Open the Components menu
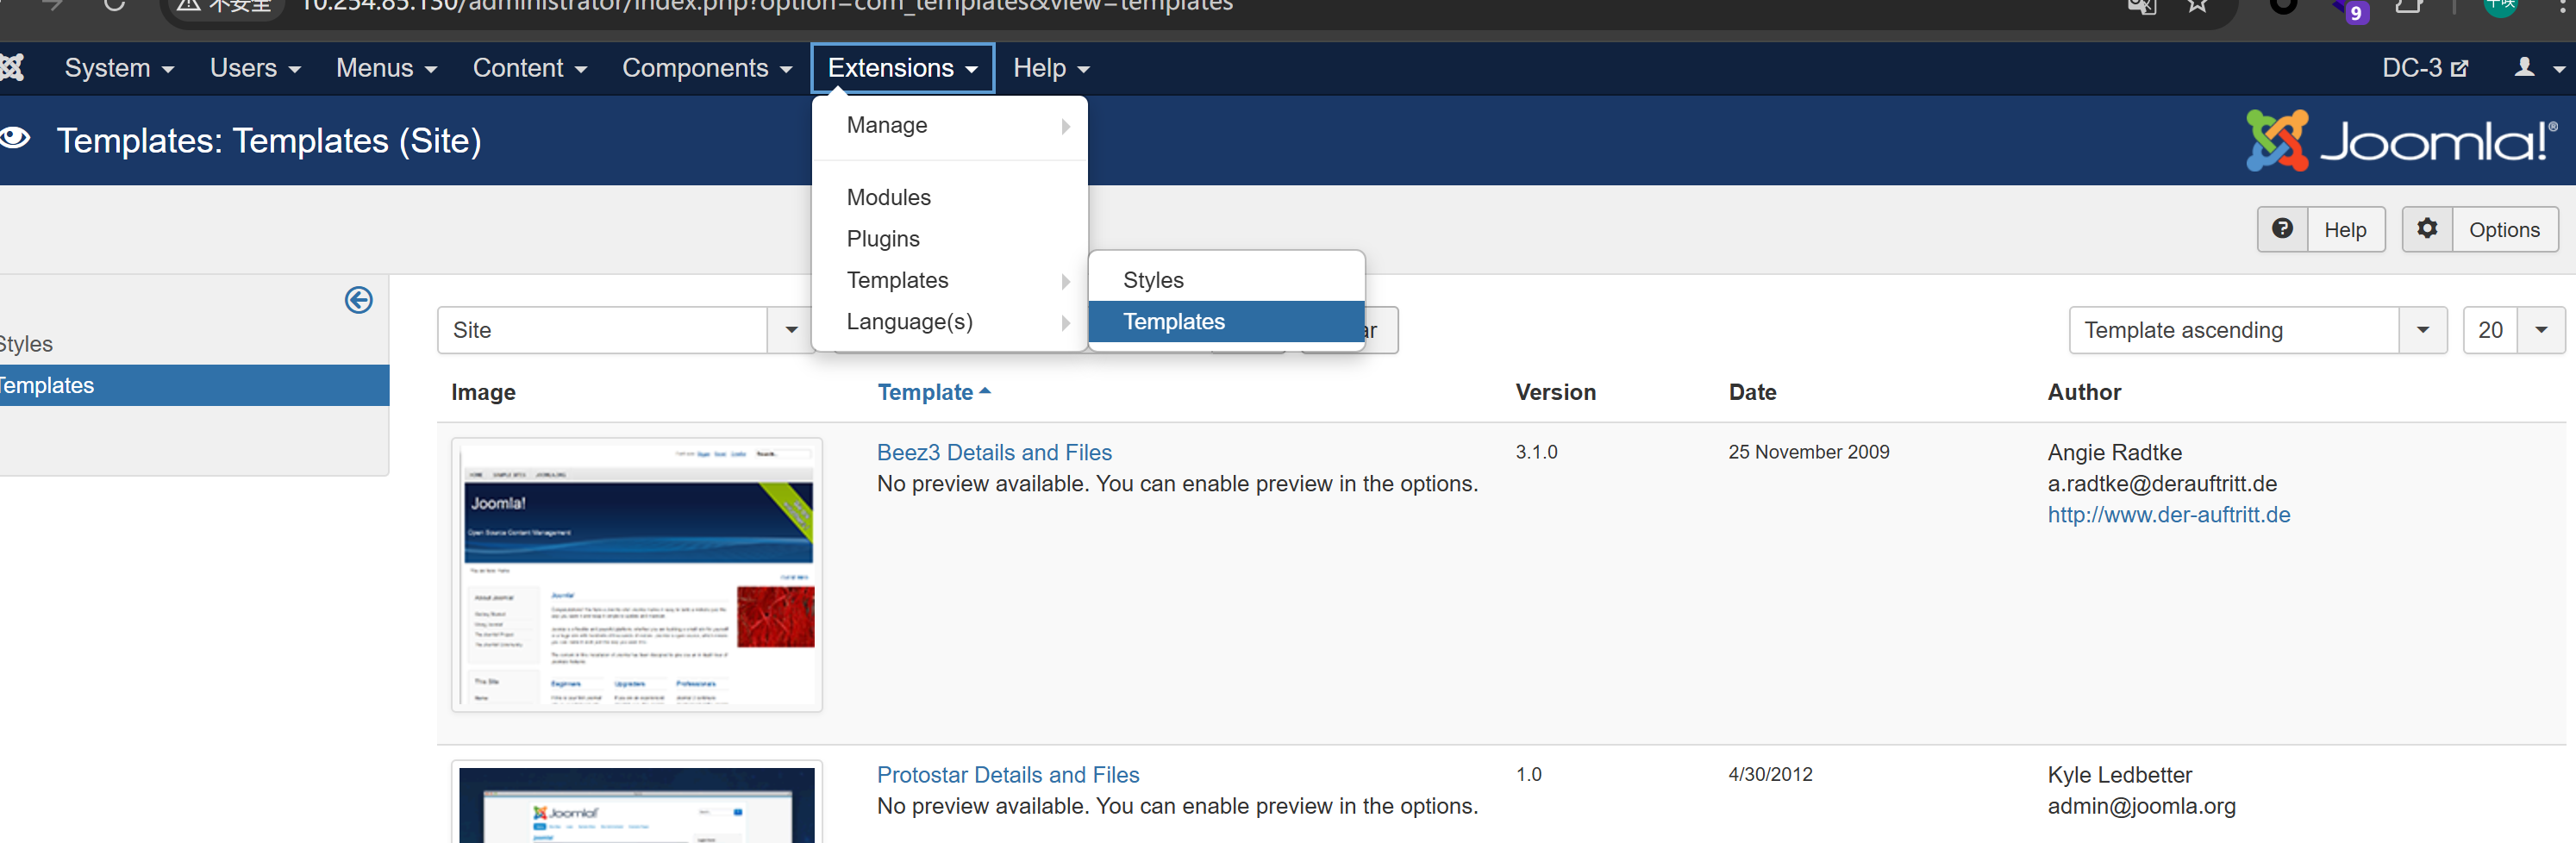 [x=707, y=68]
